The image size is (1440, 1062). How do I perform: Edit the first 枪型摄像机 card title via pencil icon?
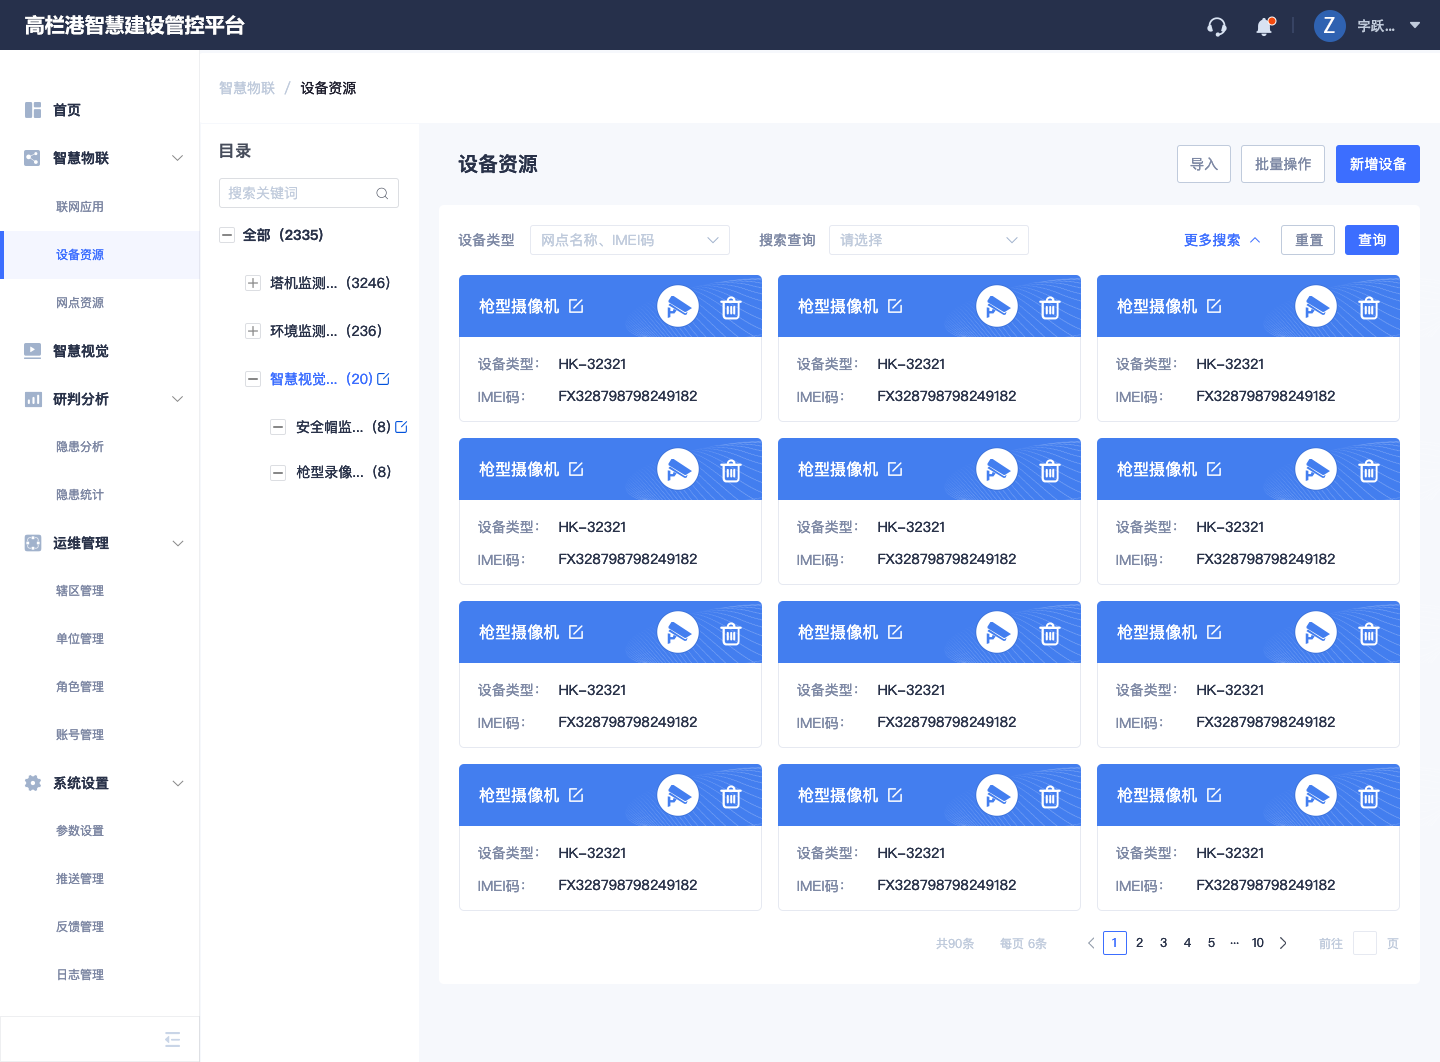576,305
